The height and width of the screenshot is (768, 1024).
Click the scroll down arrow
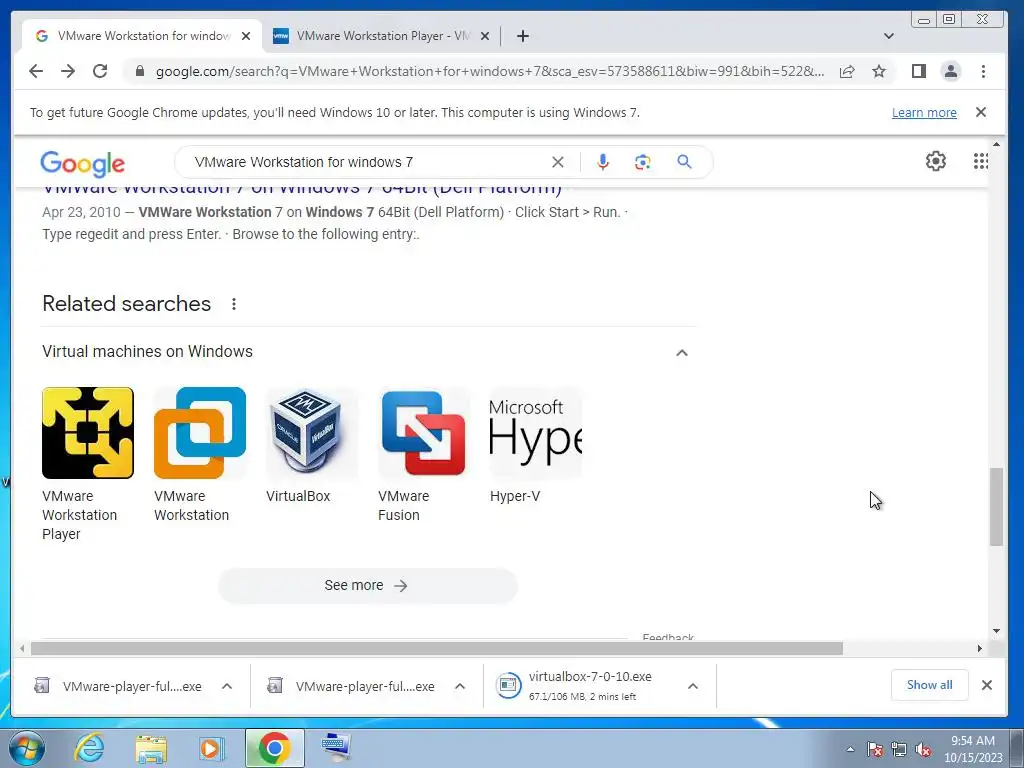coord(996,631)
